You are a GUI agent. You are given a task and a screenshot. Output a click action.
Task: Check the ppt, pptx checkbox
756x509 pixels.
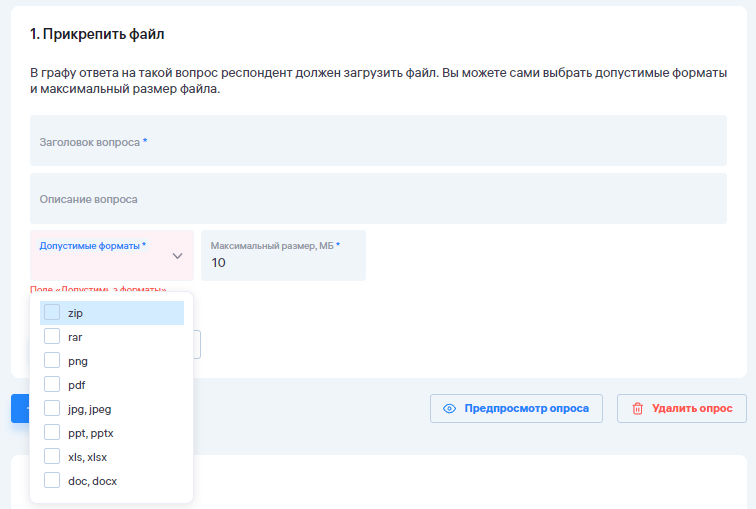click(52, 433)
